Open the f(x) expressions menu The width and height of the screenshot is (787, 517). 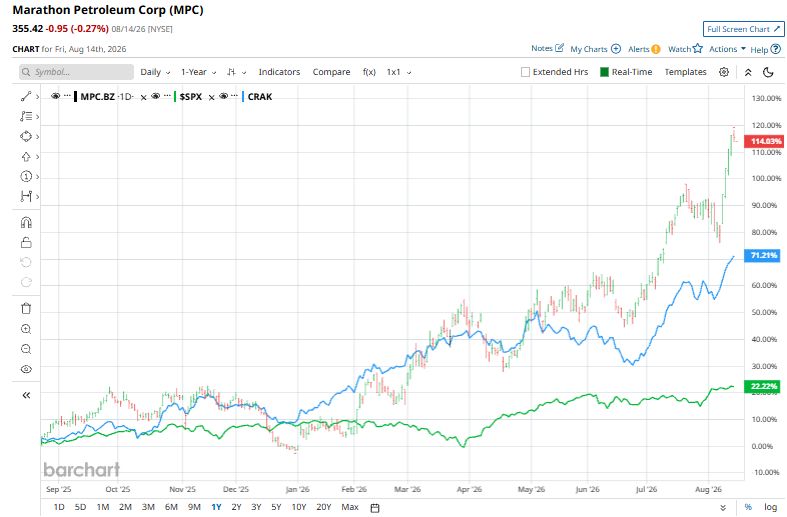(x=369, y=72)
